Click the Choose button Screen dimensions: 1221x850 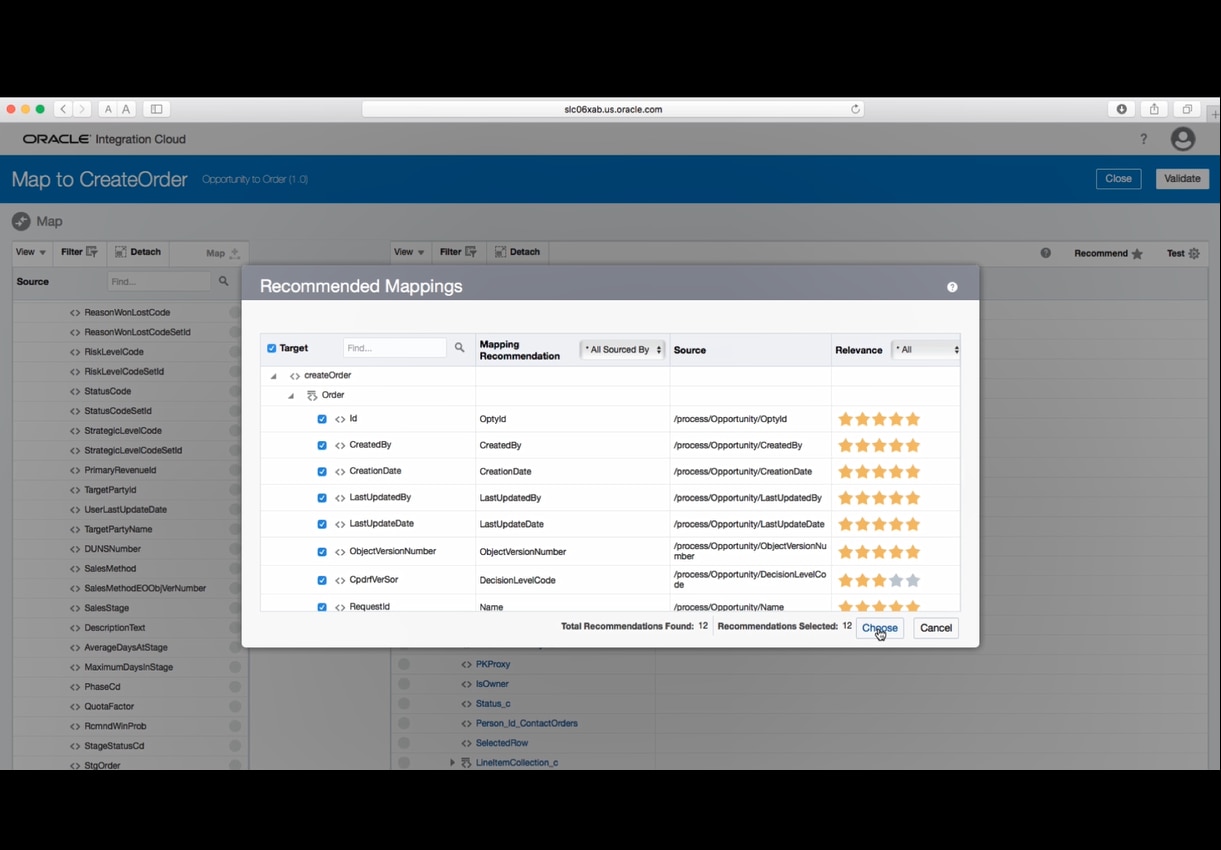coord(880,628)
